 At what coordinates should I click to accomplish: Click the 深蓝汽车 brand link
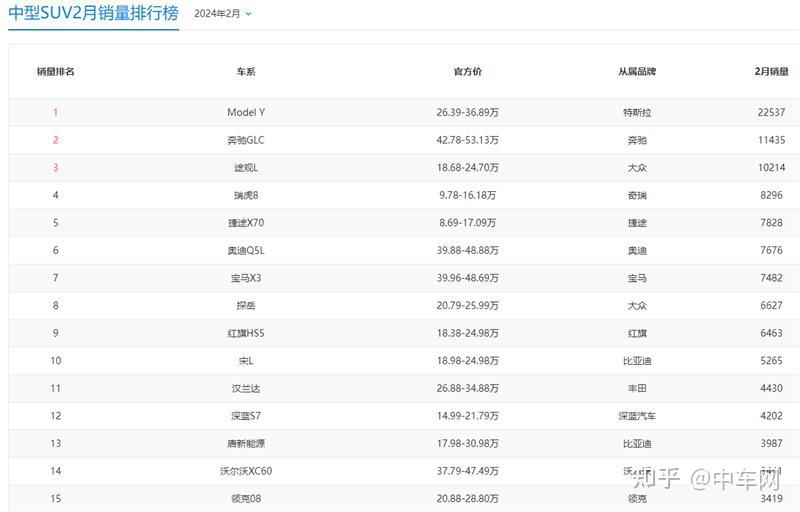637,416
